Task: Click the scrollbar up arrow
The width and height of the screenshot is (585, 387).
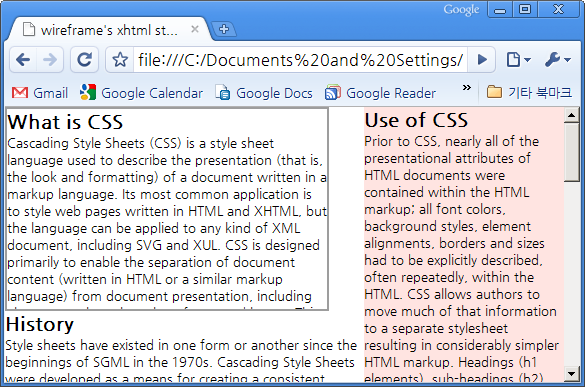Action: coord(571,115)
